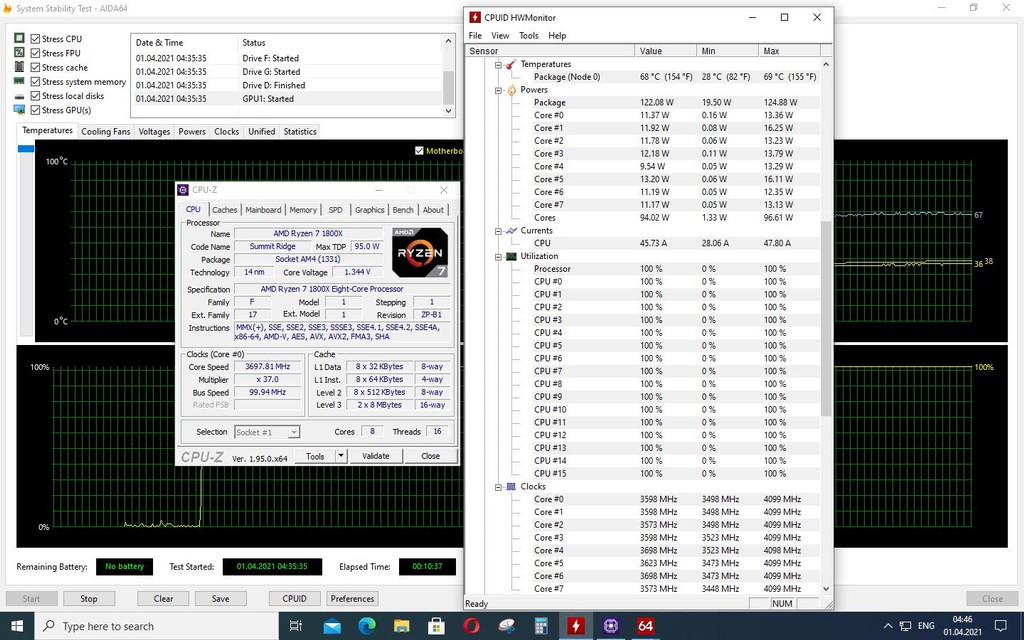Open the About tab in CPU-Z
The width and height of the screenshot is (1024, 640).
tap(433, 210)
